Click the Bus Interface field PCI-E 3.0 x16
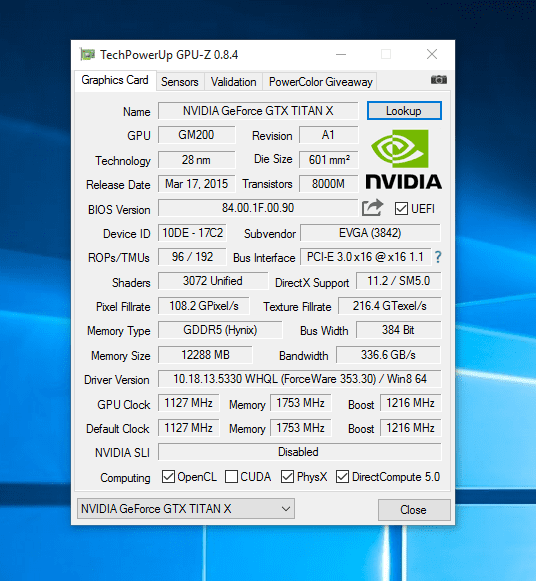The width and height of the screenshot is (536, 581). tap(365, 257)
